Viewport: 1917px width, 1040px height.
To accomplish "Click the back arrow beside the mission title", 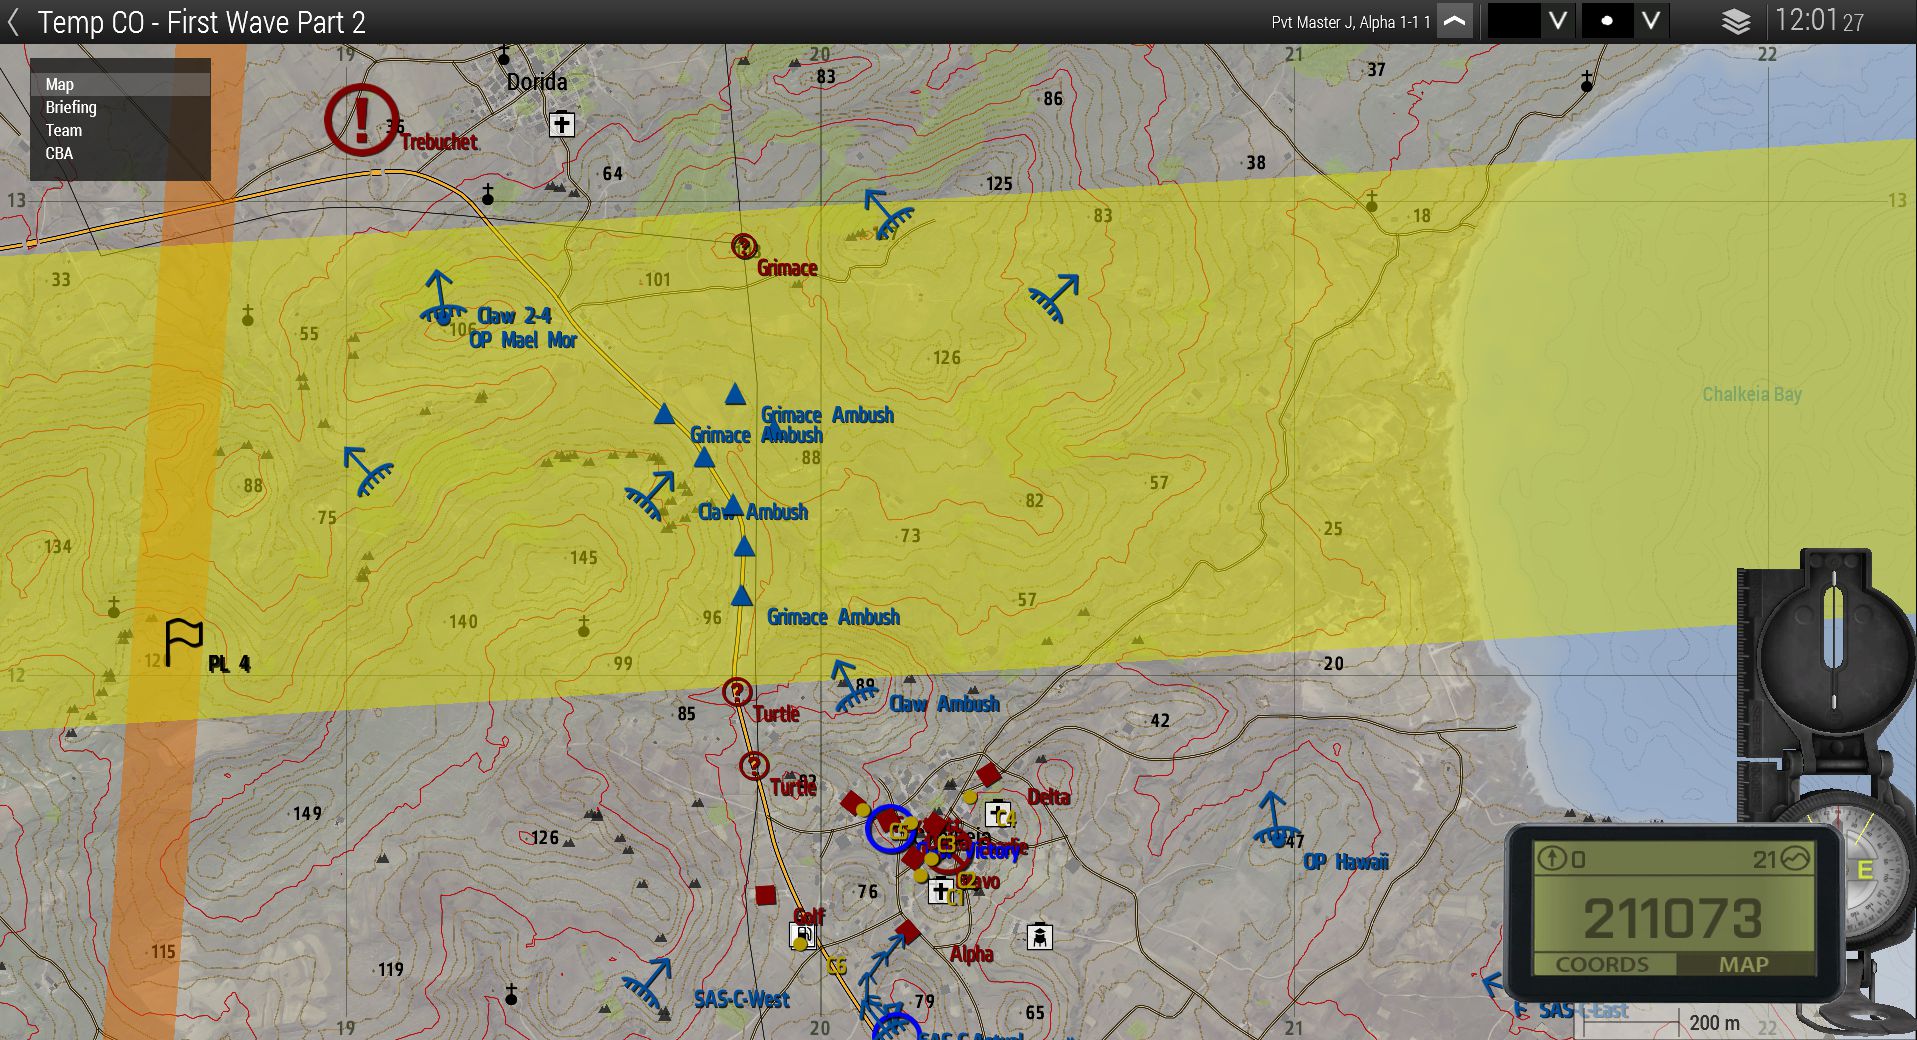I will pyautogui.click(x=14, y=23).
